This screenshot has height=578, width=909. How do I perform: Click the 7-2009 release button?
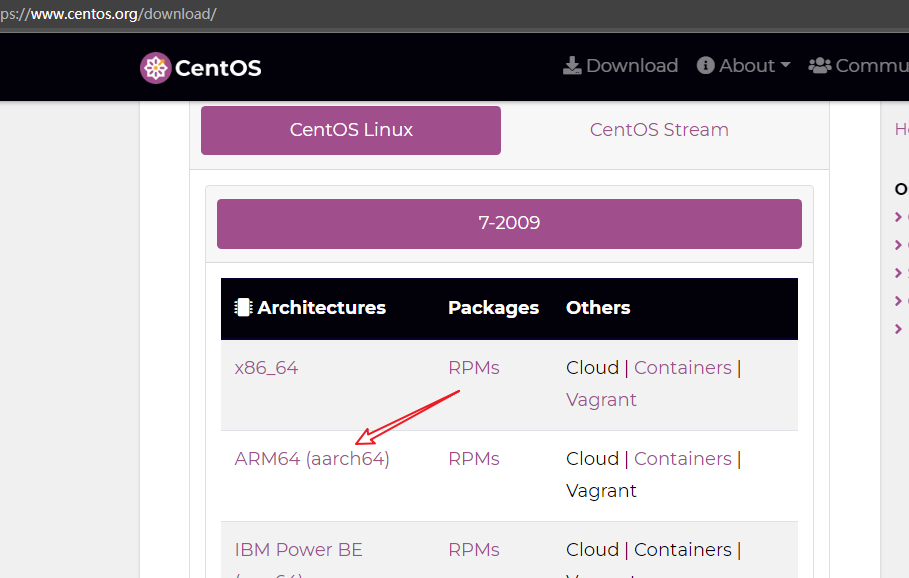point(509,224)
